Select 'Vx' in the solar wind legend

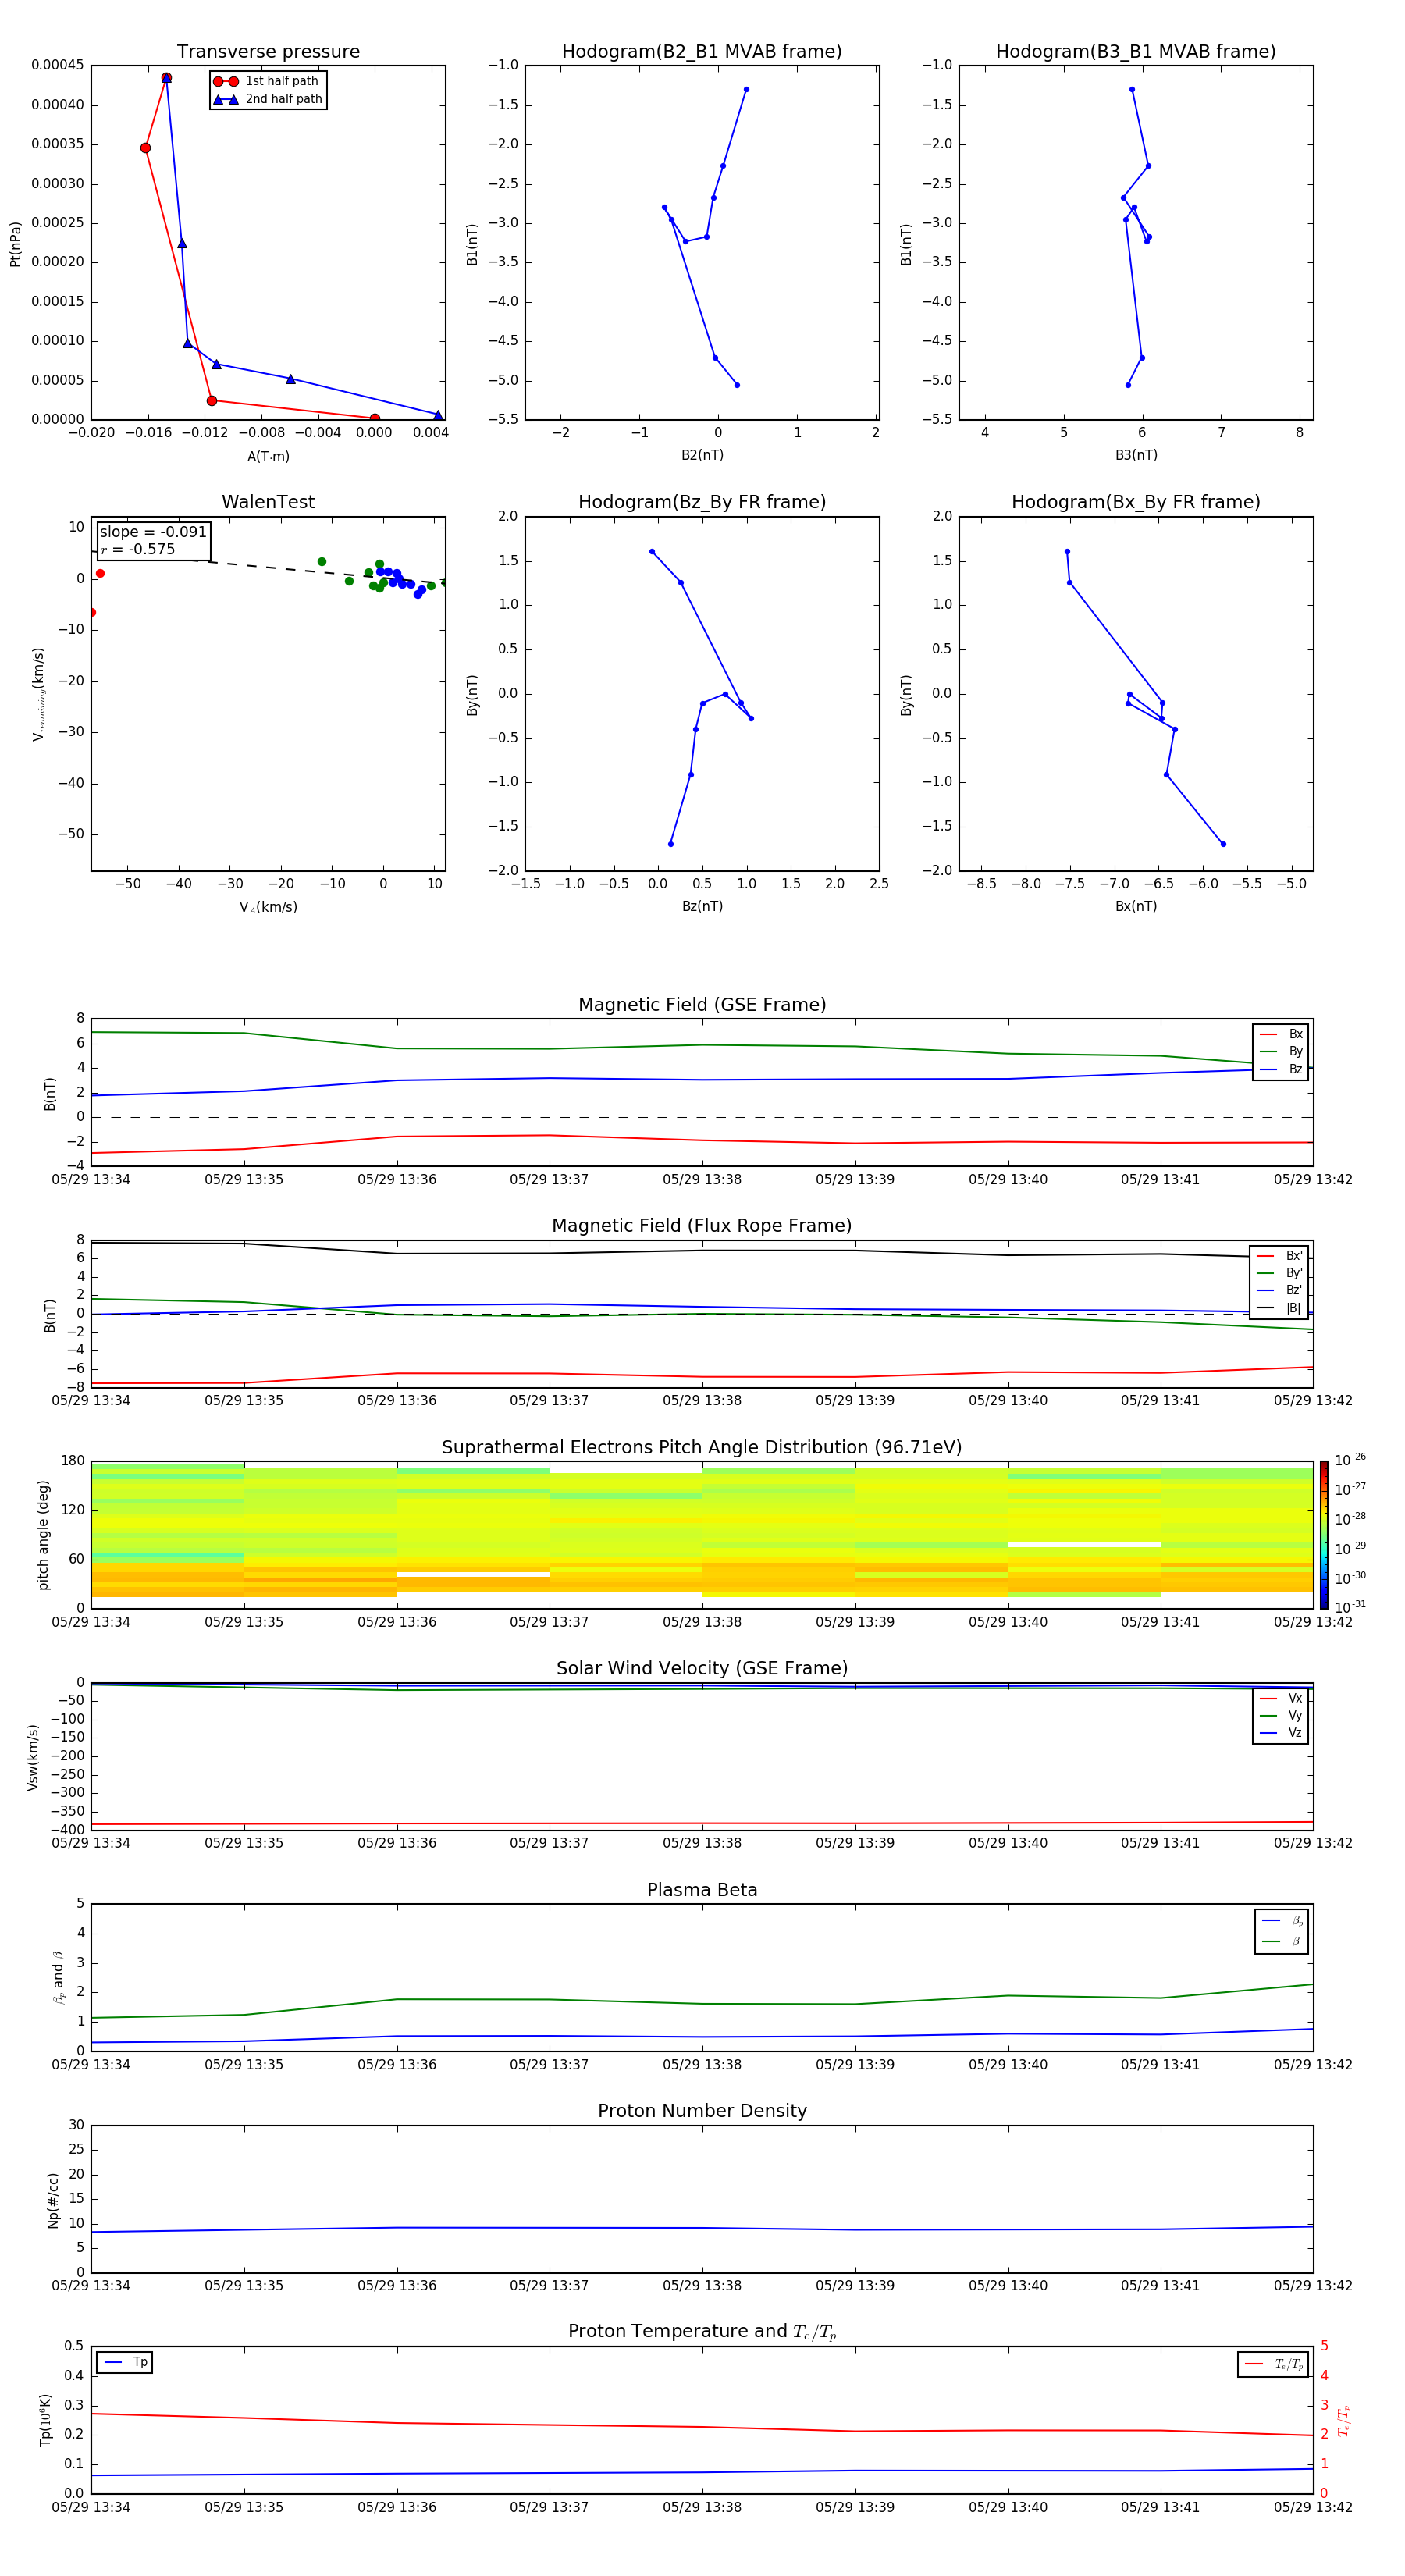click(x=1281, y=1698)
